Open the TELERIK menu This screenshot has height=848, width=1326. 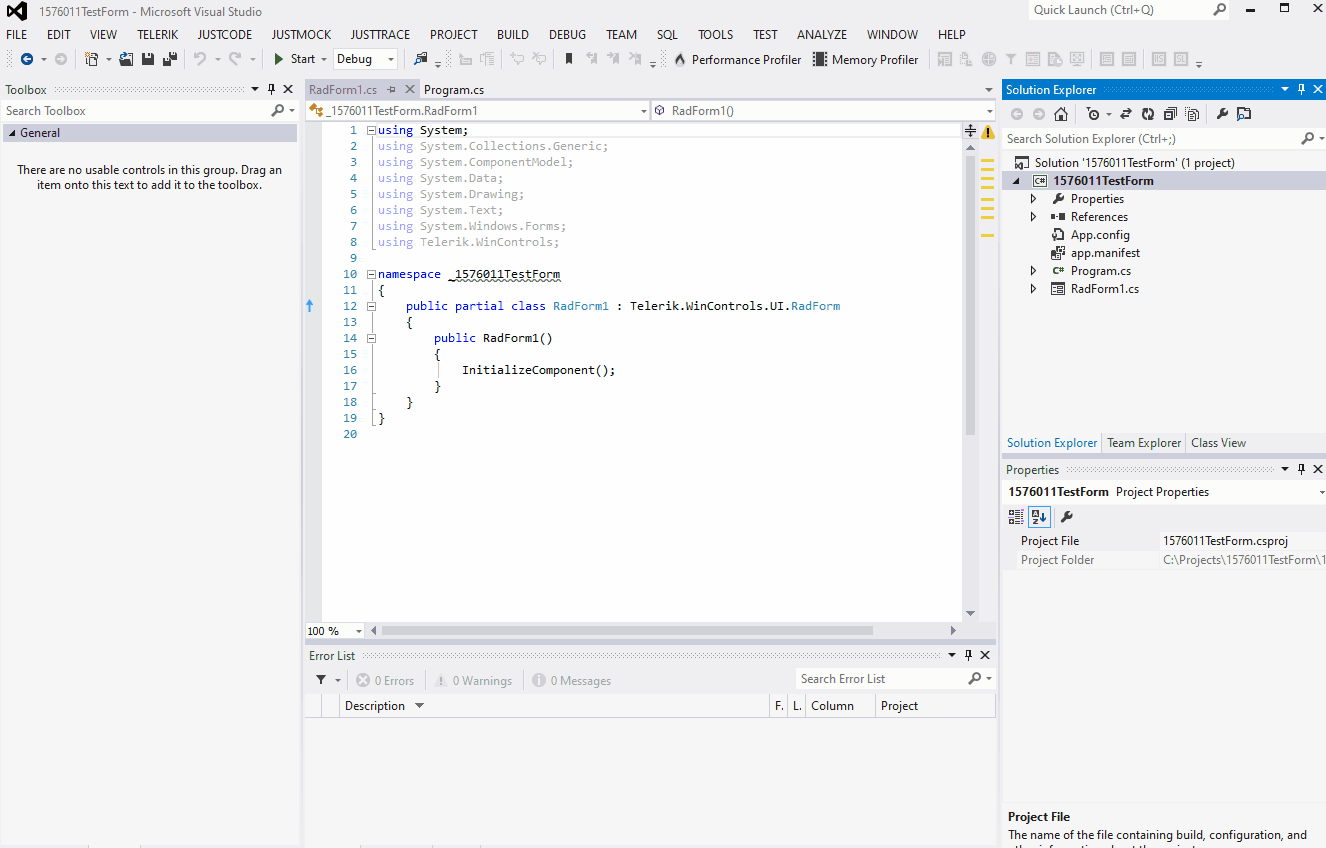[x=157, y=34]
